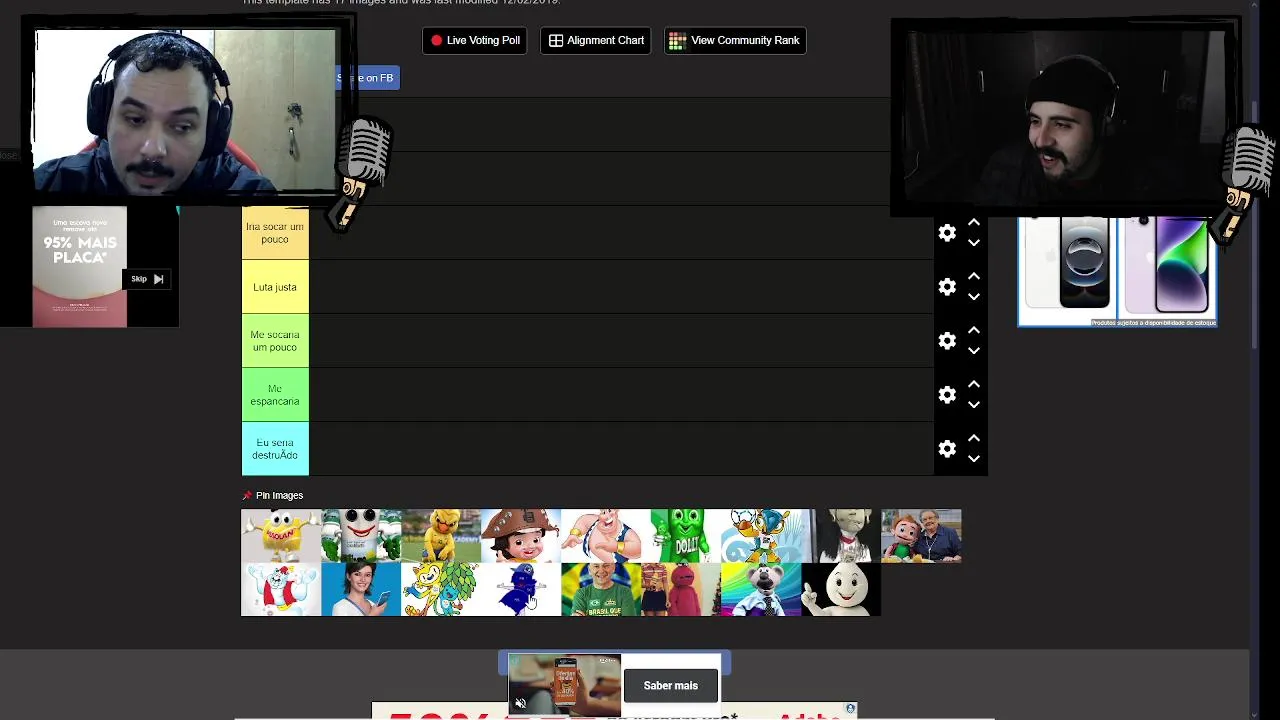The image size is (1280, 720).
Task: Pick the puppet boy with older man image
Action: click(921, 536)
